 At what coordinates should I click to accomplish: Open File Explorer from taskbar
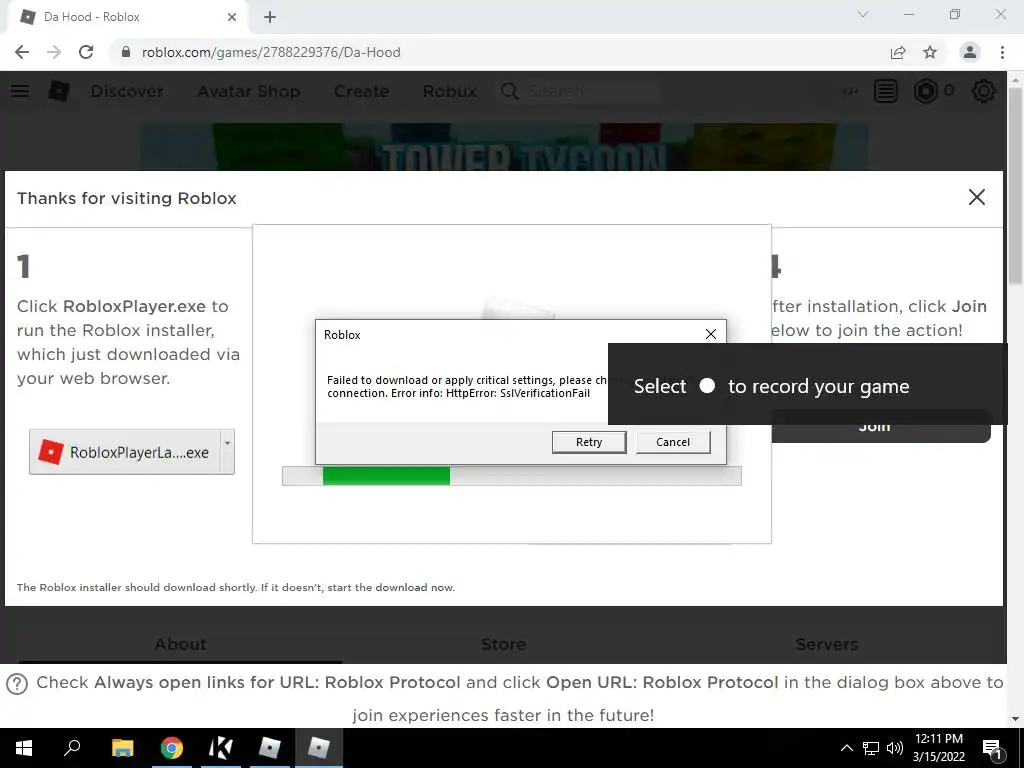coord(122,748)
